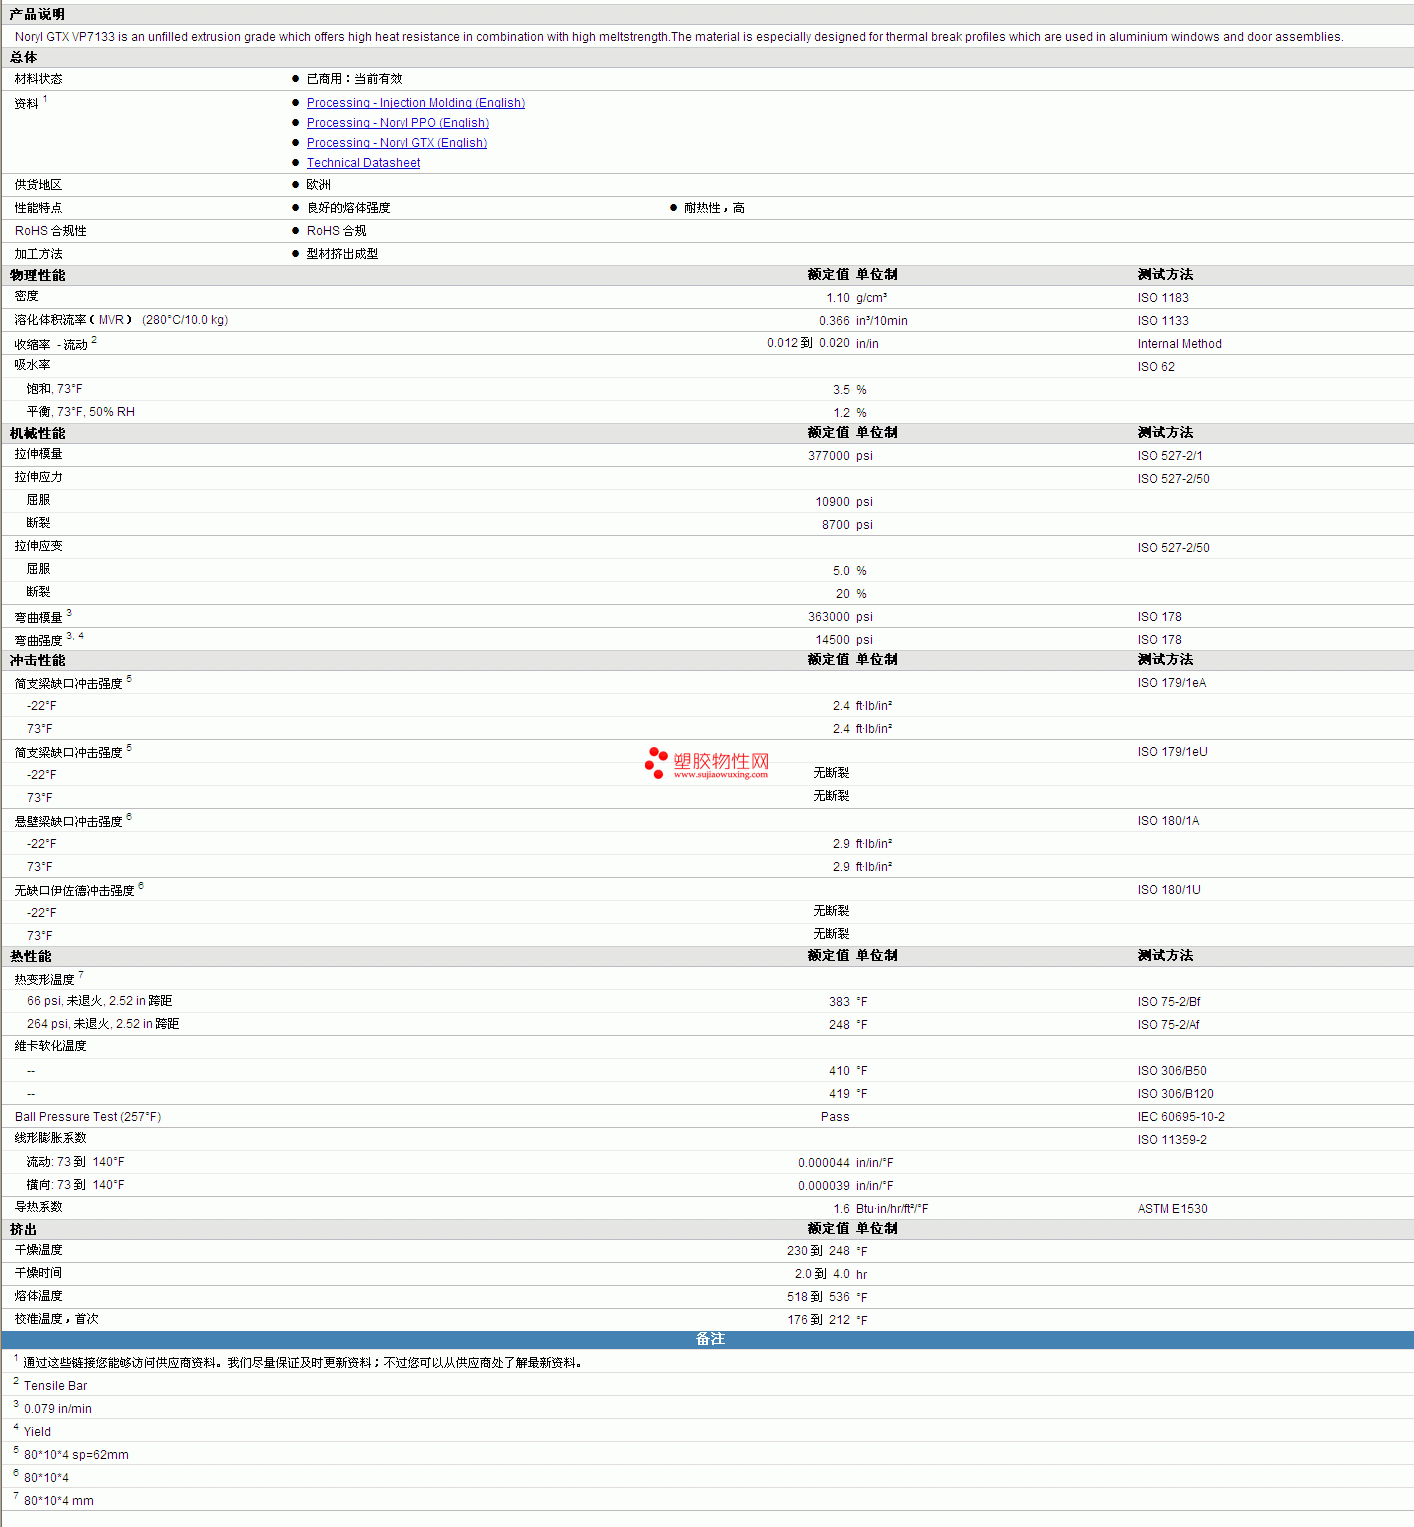Select tensile stress yield value 10900
Image resolution: width=1414 pixels, height=1527 pixels.
(833, 502)
